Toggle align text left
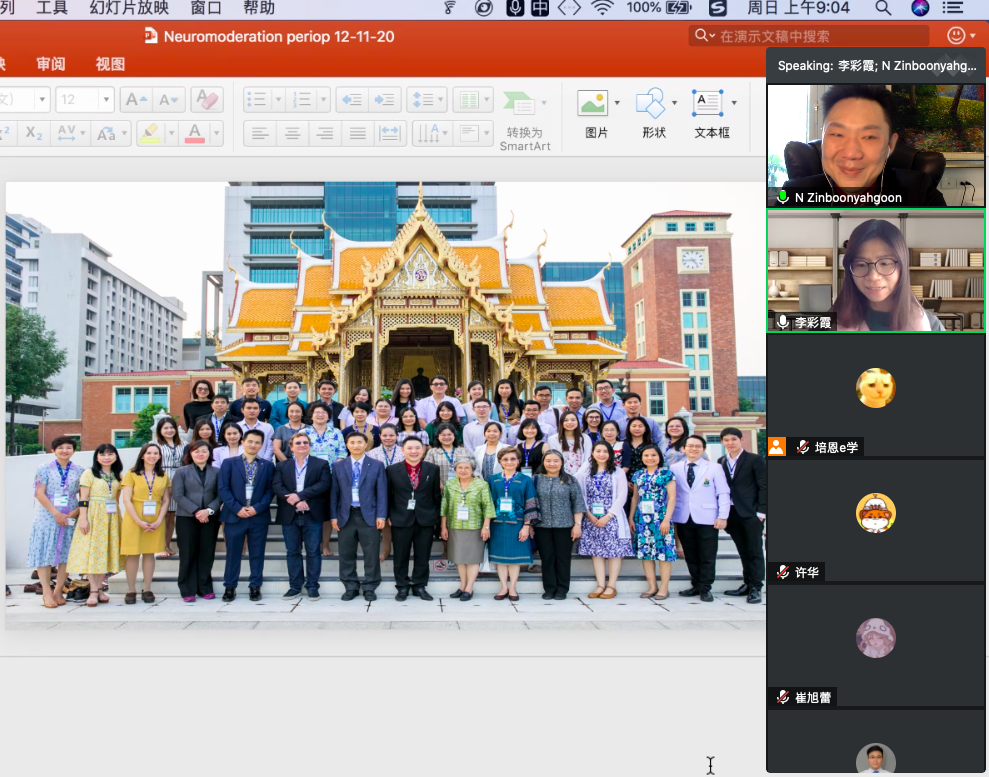The width and height of the screenshot is (989, 777). coord(260,133)
